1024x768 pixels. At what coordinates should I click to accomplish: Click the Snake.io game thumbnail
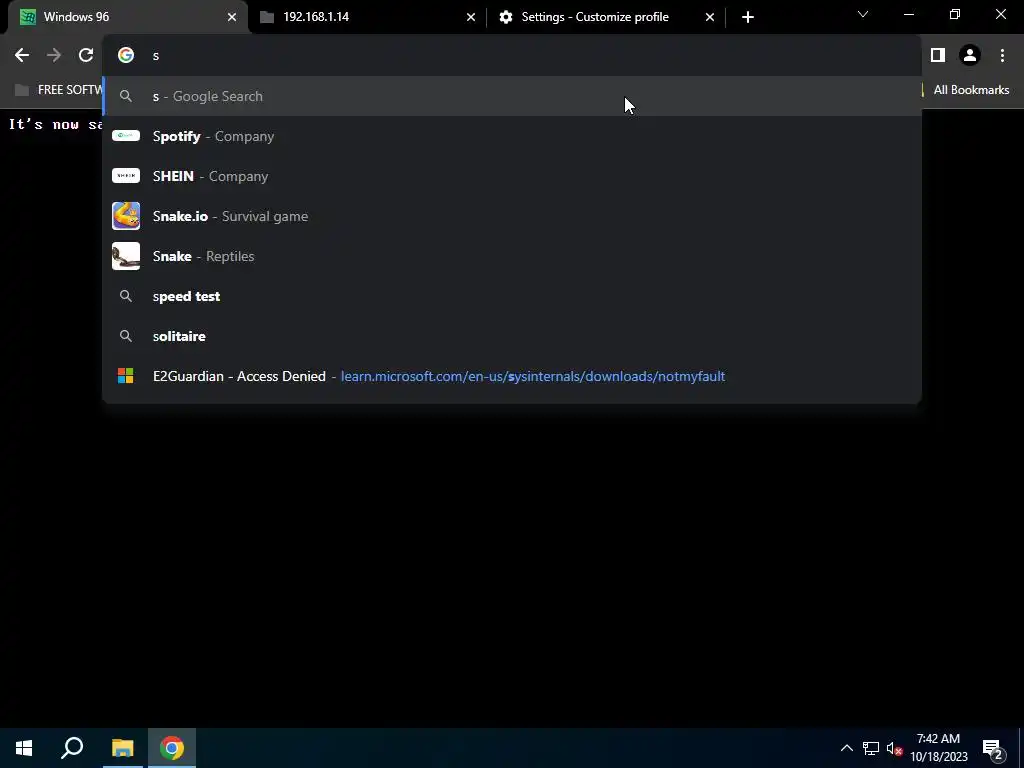pos(126,216)
